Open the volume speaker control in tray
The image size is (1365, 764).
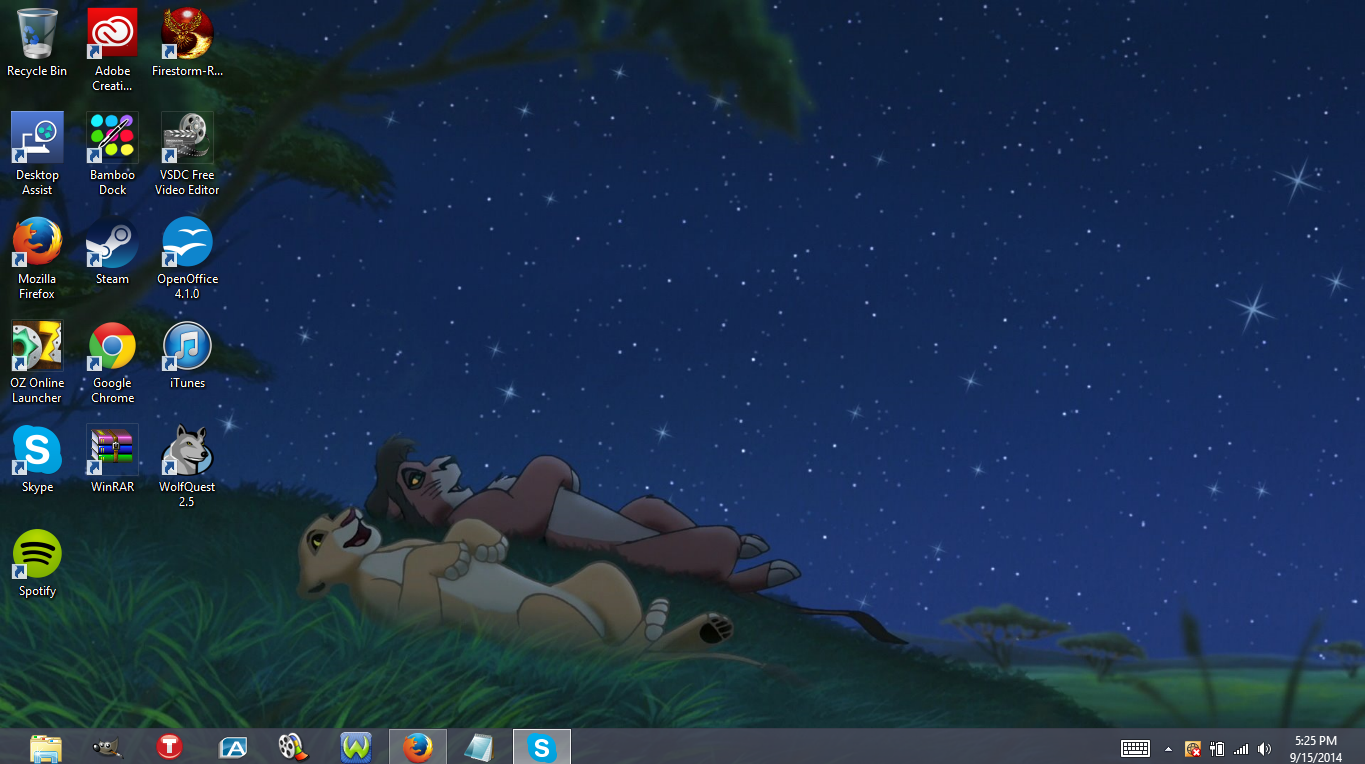pyautogui.click(x=1264, y=748)
